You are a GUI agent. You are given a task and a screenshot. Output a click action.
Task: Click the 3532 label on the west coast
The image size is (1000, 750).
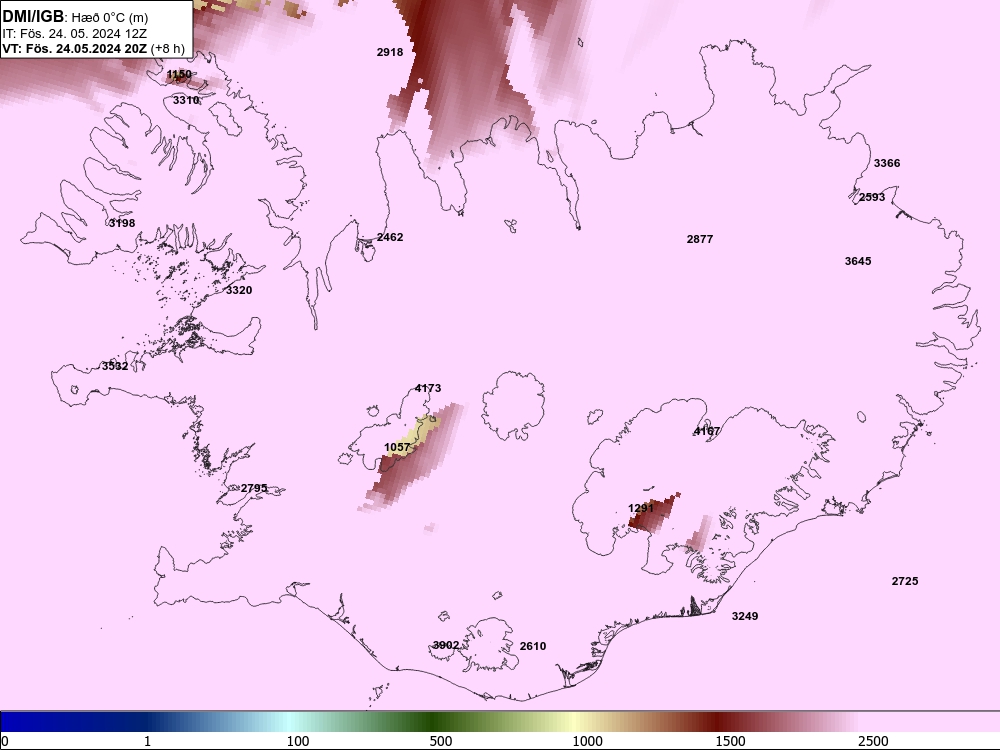115,366
